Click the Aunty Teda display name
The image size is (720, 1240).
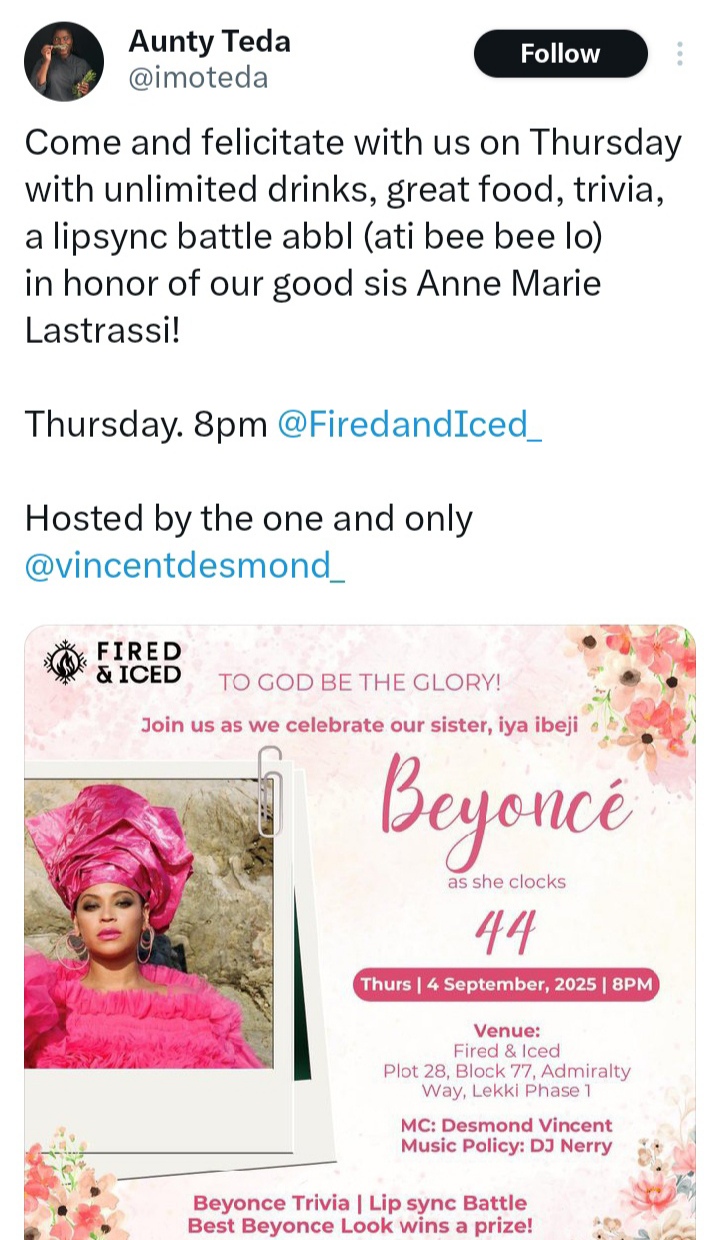[209, 41]
